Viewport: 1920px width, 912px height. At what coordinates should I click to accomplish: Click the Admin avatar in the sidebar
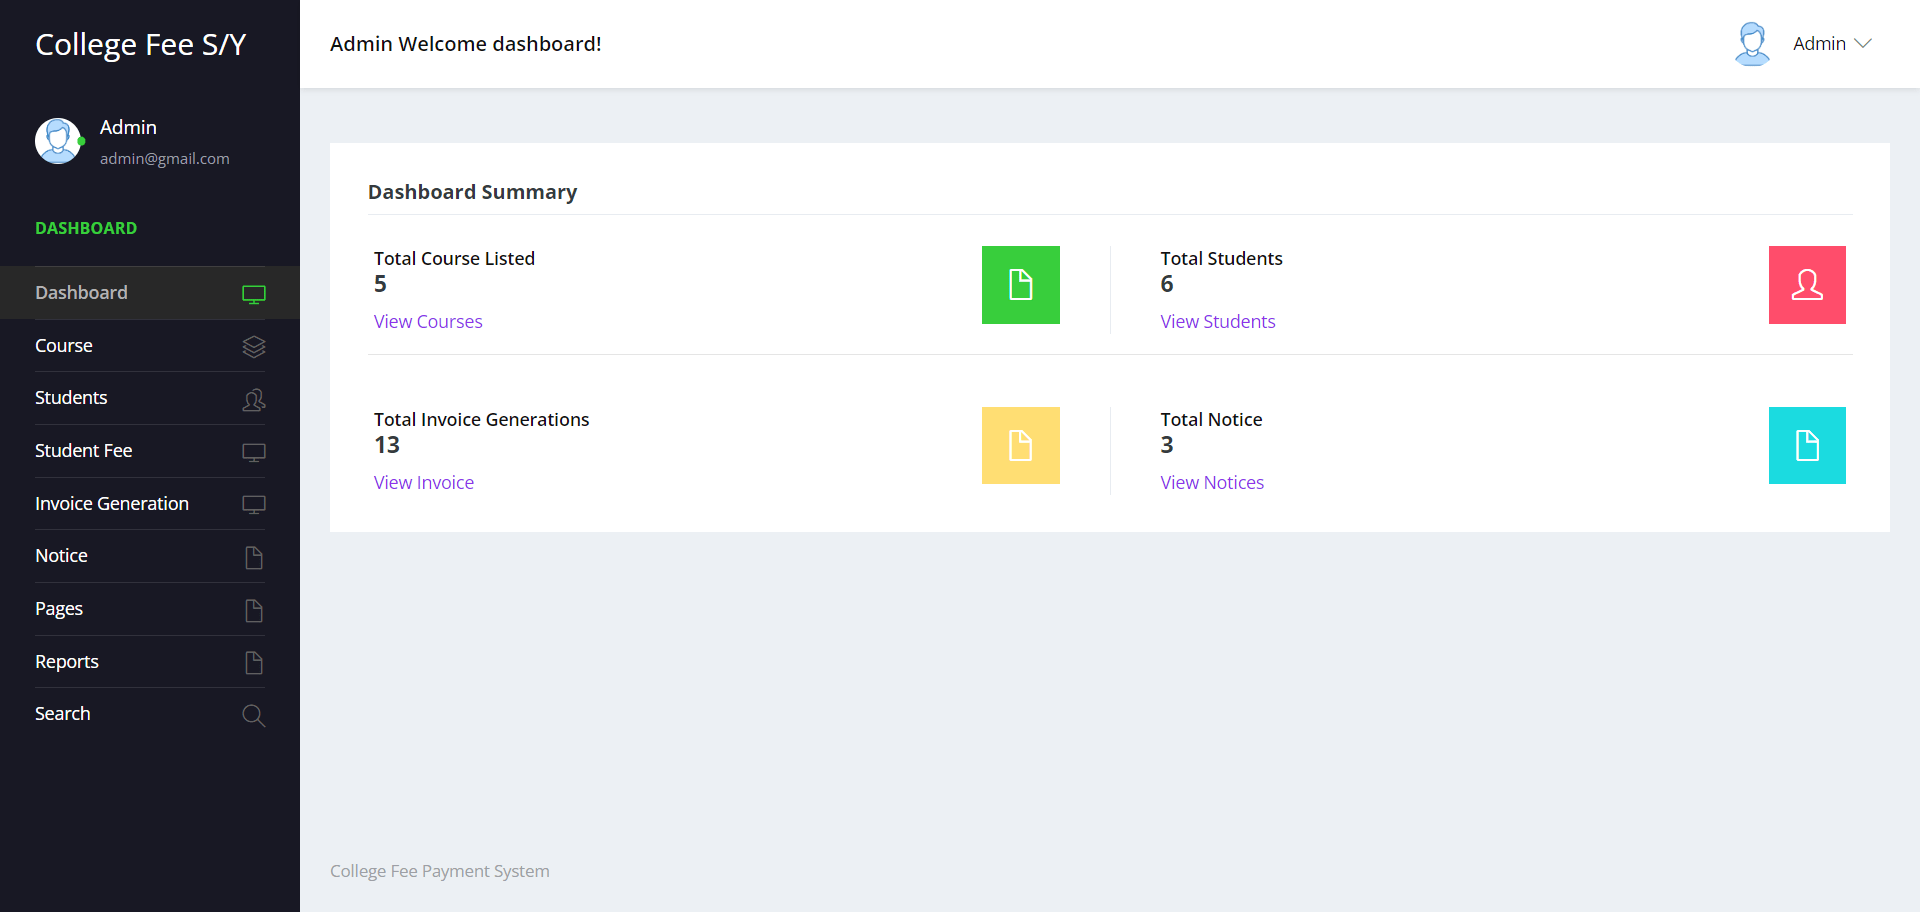58,141
